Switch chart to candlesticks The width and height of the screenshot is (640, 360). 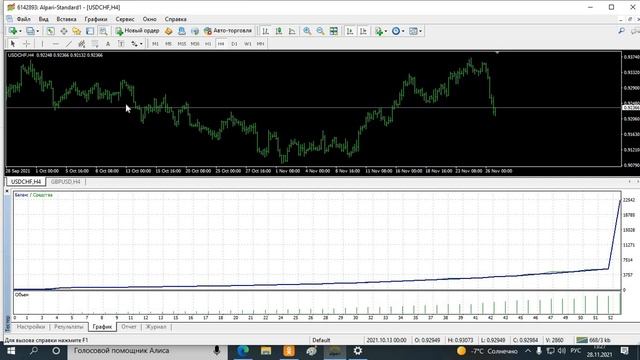(x=279, y=31)
